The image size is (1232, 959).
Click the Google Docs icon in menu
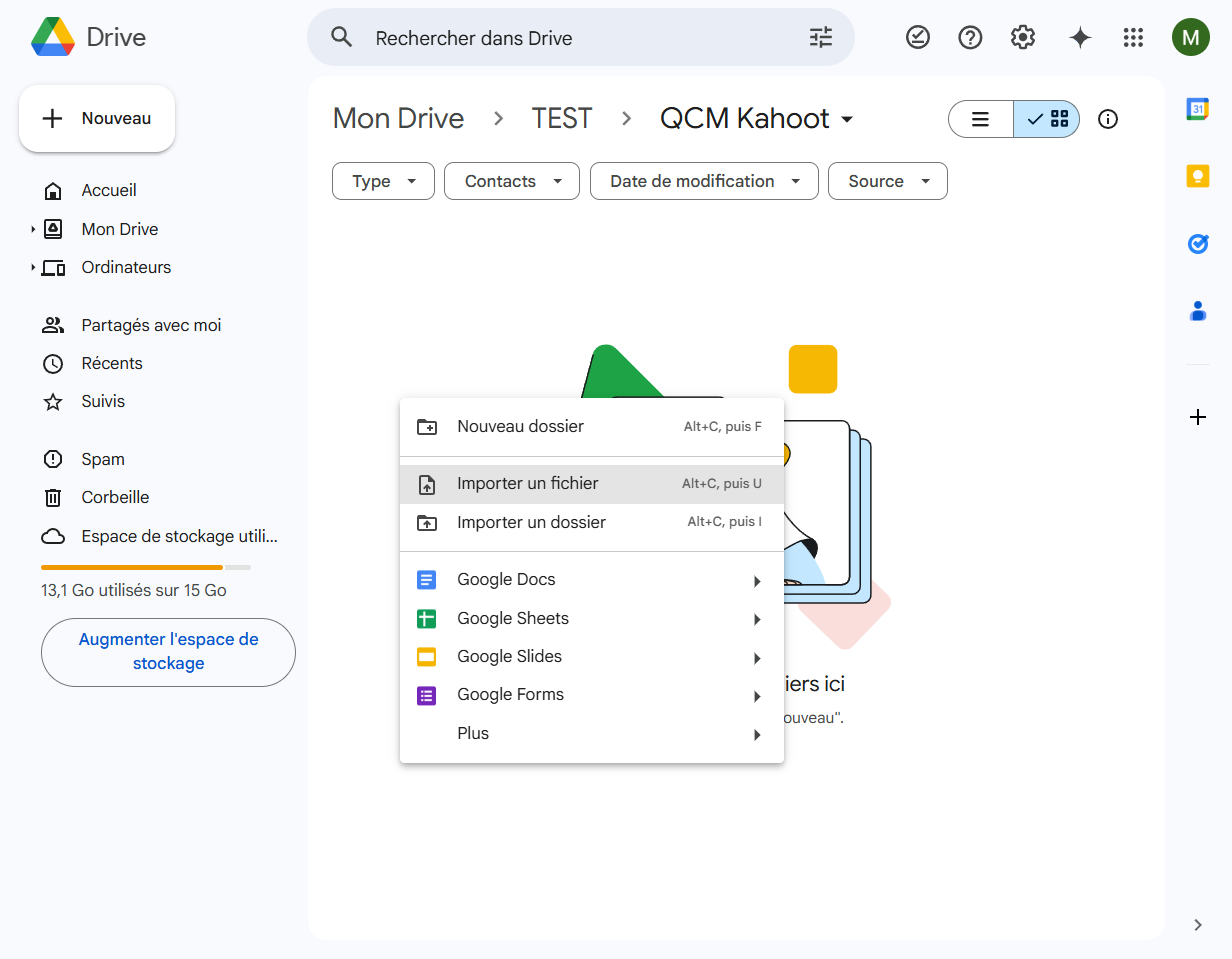click(427, 580)
